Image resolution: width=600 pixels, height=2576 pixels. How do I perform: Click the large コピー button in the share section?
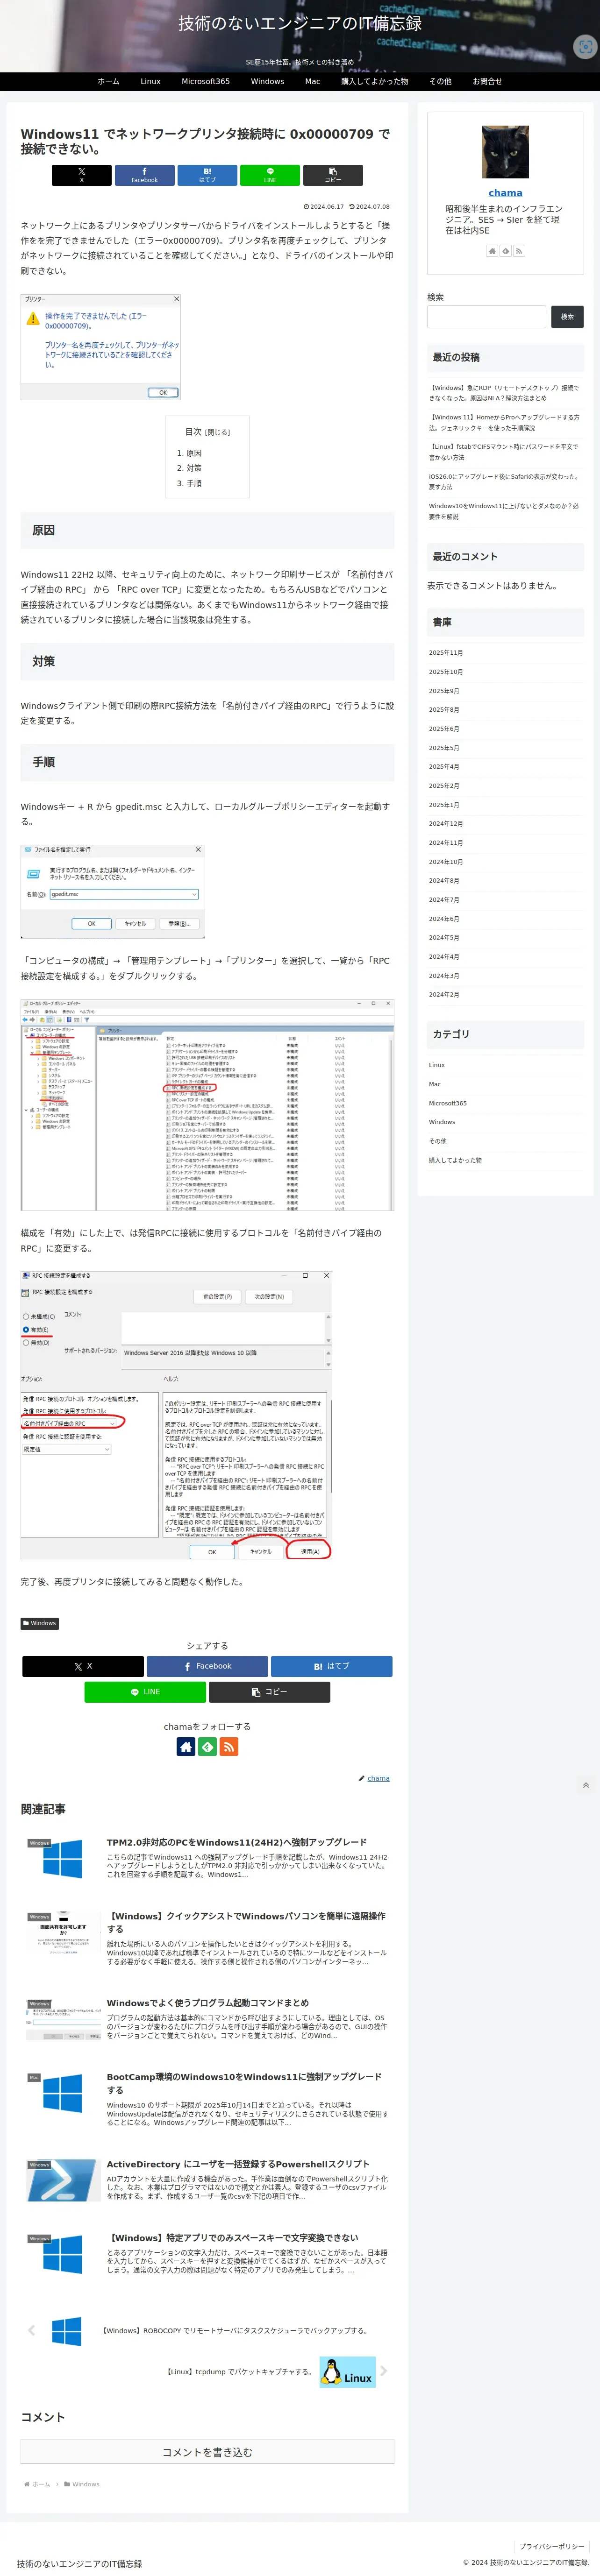click(x=269, y=1692)
